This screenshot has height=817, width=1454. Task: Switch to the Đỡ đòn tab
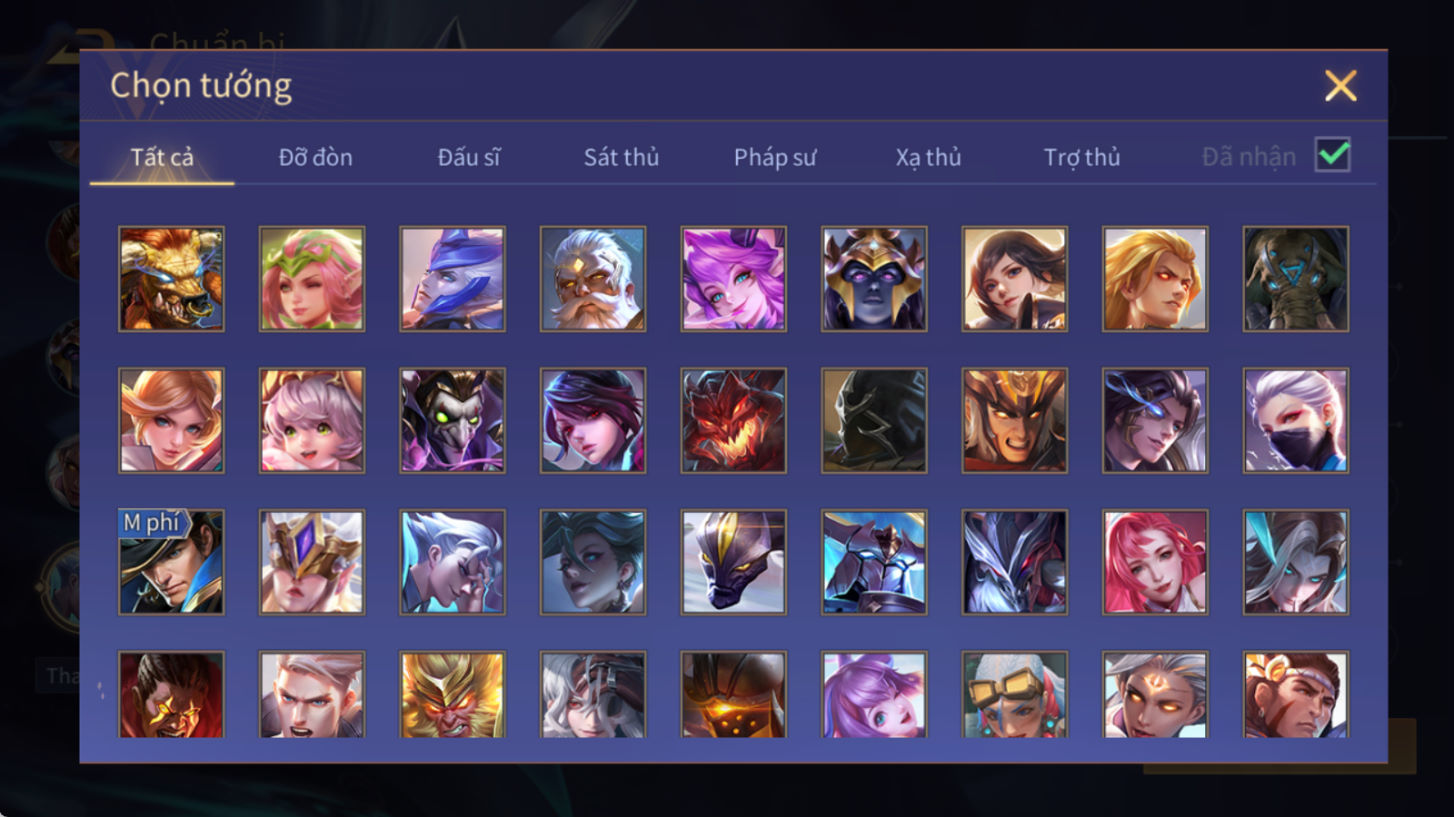point(315,157)
